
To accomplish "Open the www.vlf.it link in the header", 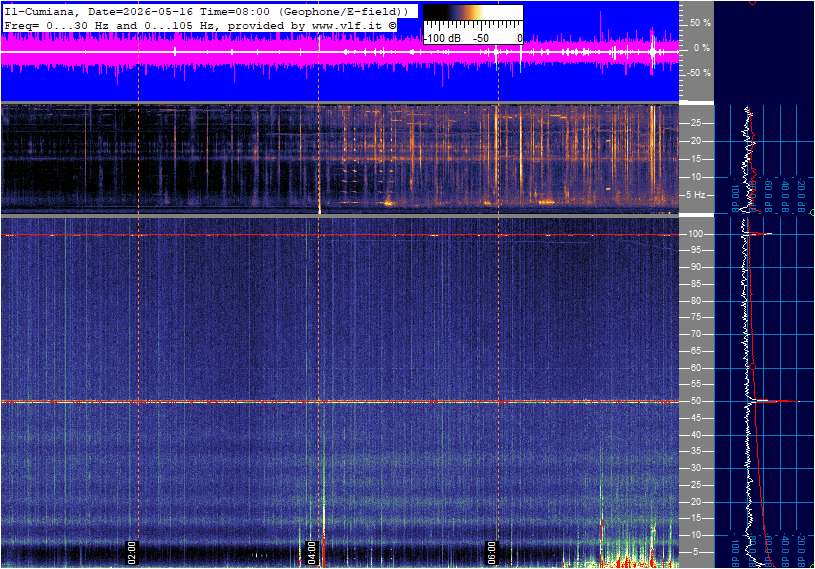I will [x=348, y=25].
